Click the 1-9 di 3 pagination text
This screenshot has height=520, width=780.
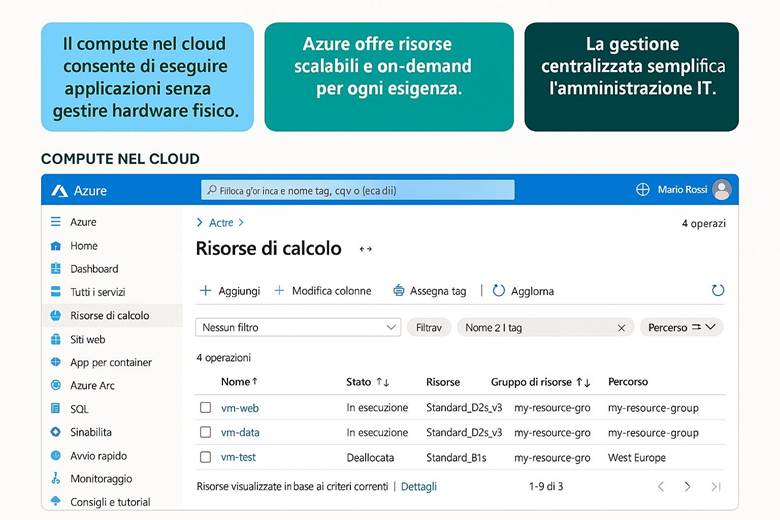tap(546, 487)
